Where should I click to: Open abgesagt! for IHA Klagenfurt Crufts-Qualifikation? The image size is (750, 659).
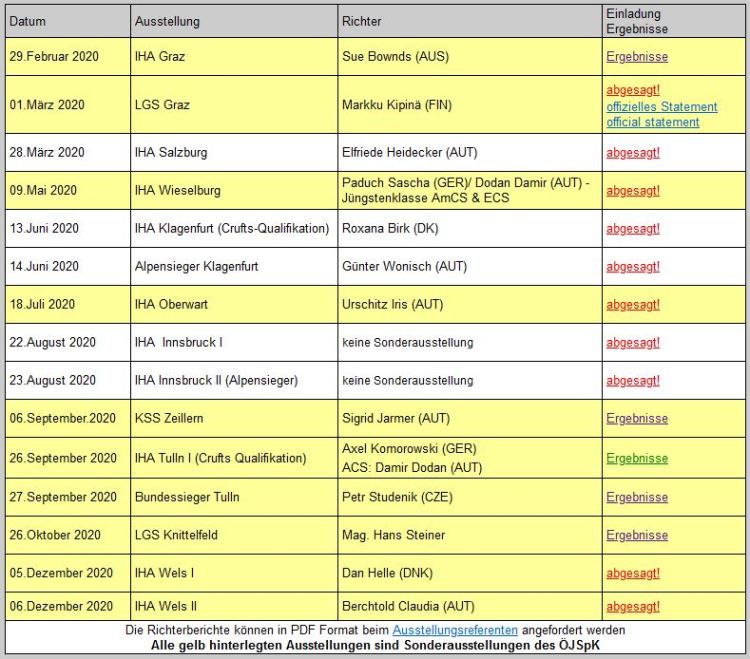point(632,229)
